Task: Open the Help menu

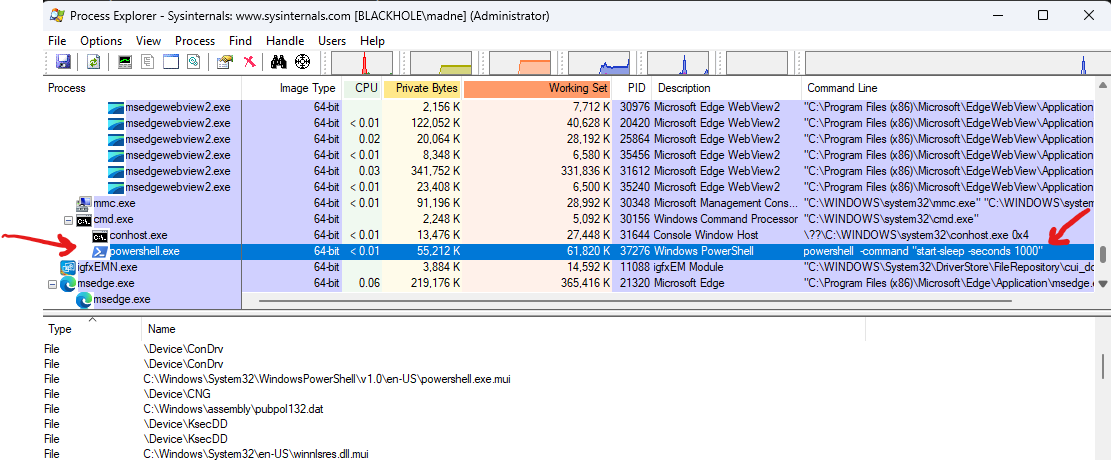Action: [373, 40]
